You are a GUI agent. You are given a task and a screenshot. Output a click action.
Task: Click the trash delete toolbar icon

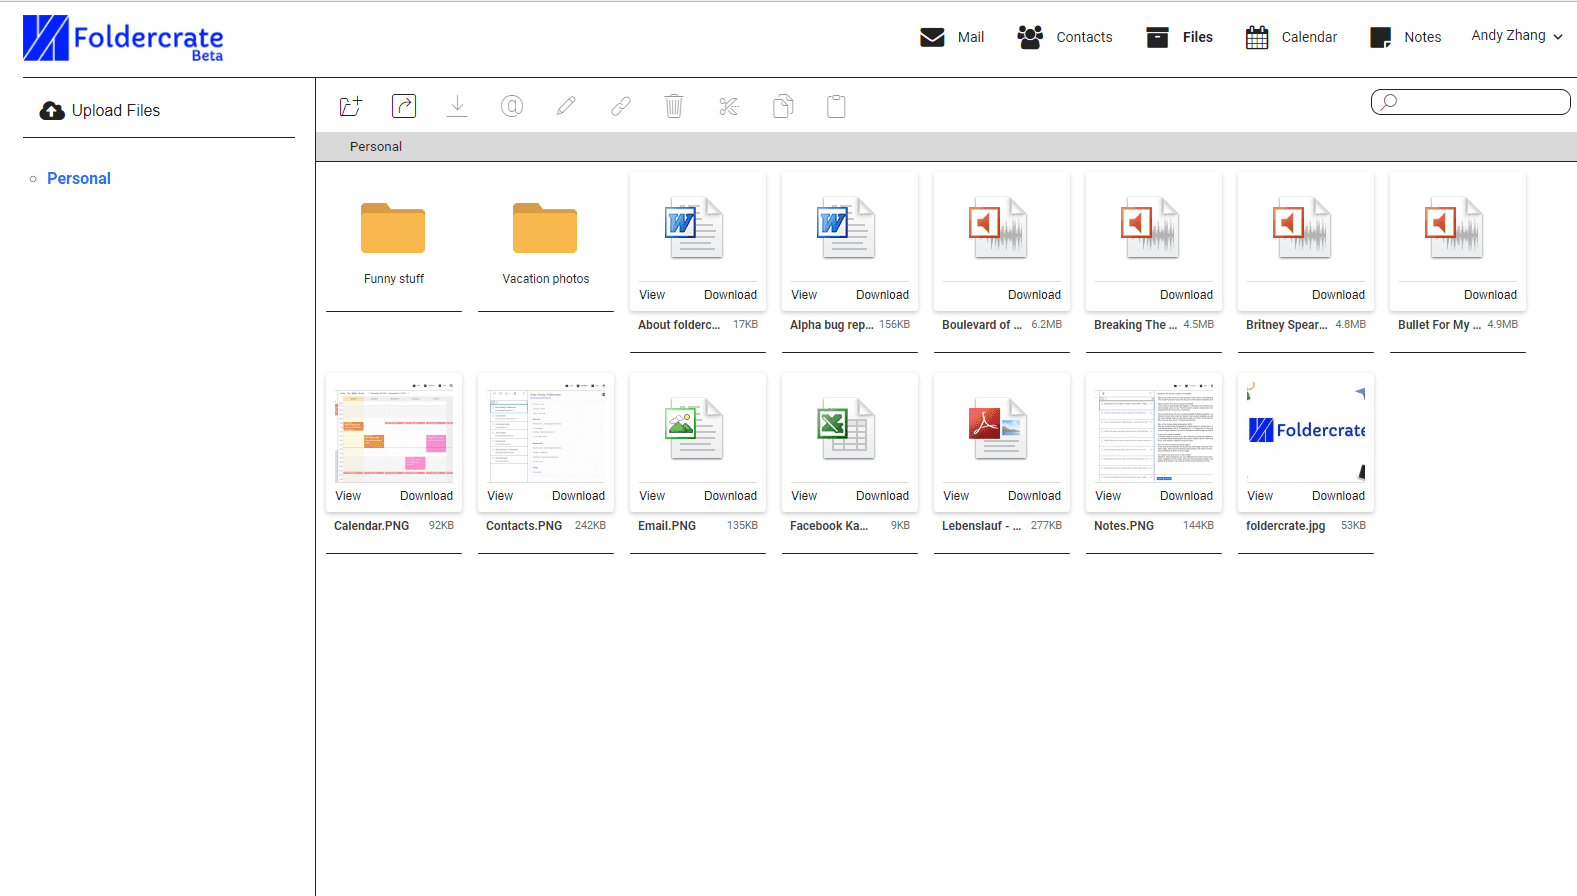click(x=674, y=106)
